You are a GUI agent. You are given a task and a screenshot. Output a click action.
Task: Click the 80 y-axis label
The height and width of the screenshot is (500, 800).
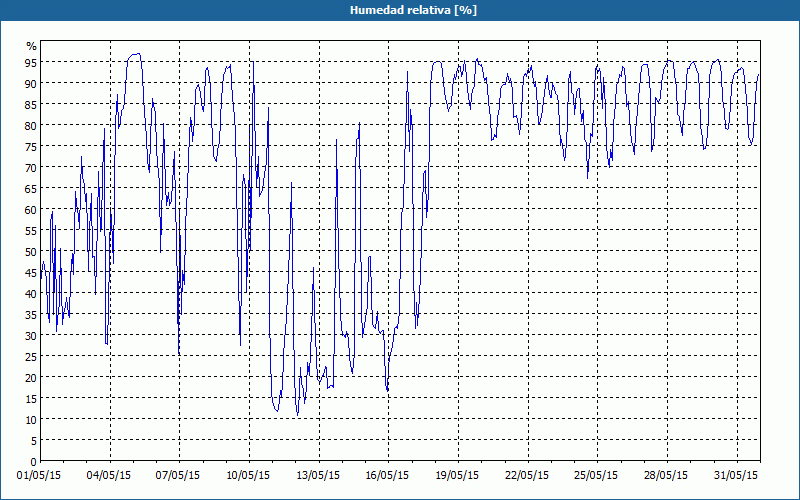point(31,125)
